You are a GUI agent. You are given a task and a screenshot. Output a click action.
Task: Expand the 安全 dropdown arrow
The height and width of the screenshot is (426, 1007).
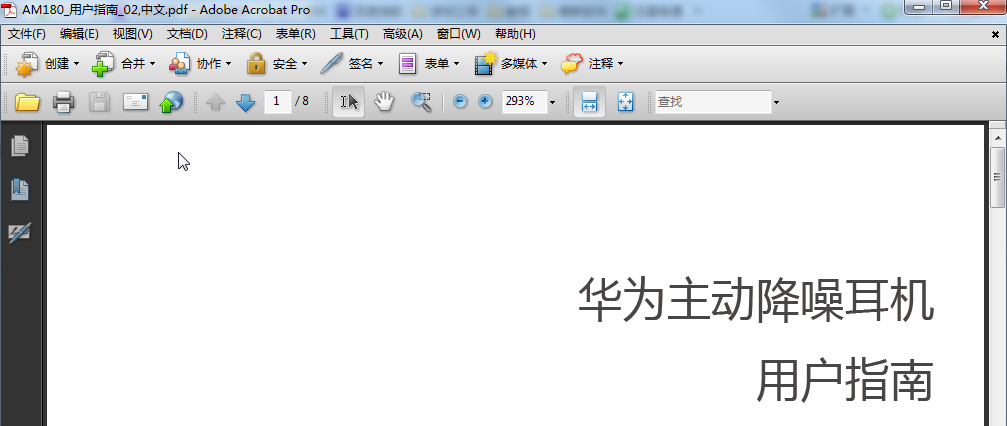304,64
